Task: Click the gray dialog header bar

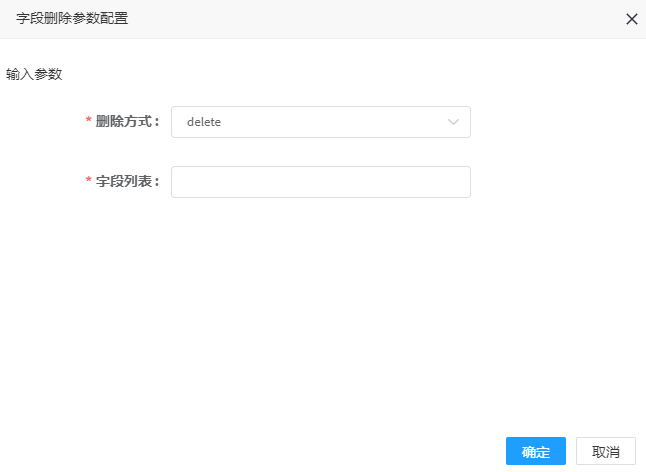Action: [x=323, y=19]
